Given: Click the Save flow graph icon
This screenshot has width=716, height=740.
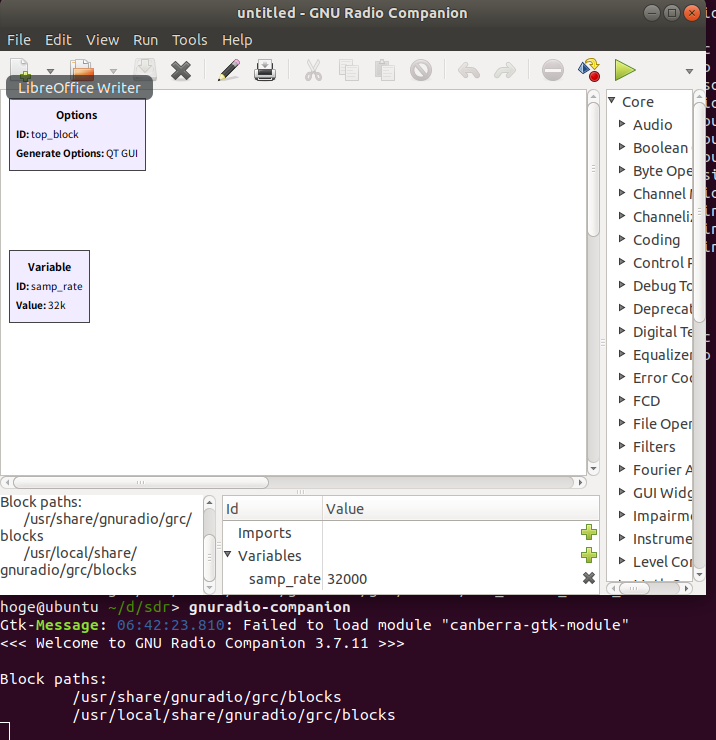Looking at the screenshot, I should coord(145,70).
